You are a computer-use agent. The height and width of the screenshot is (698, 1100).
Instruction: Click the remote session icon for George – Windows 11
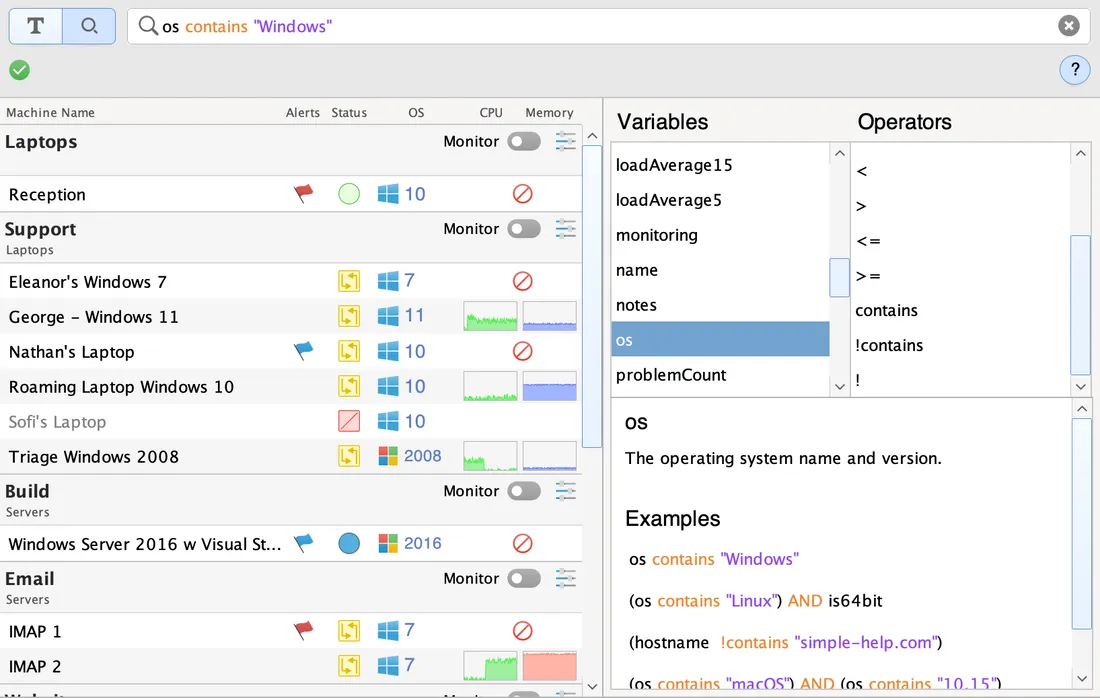(349, 316)
